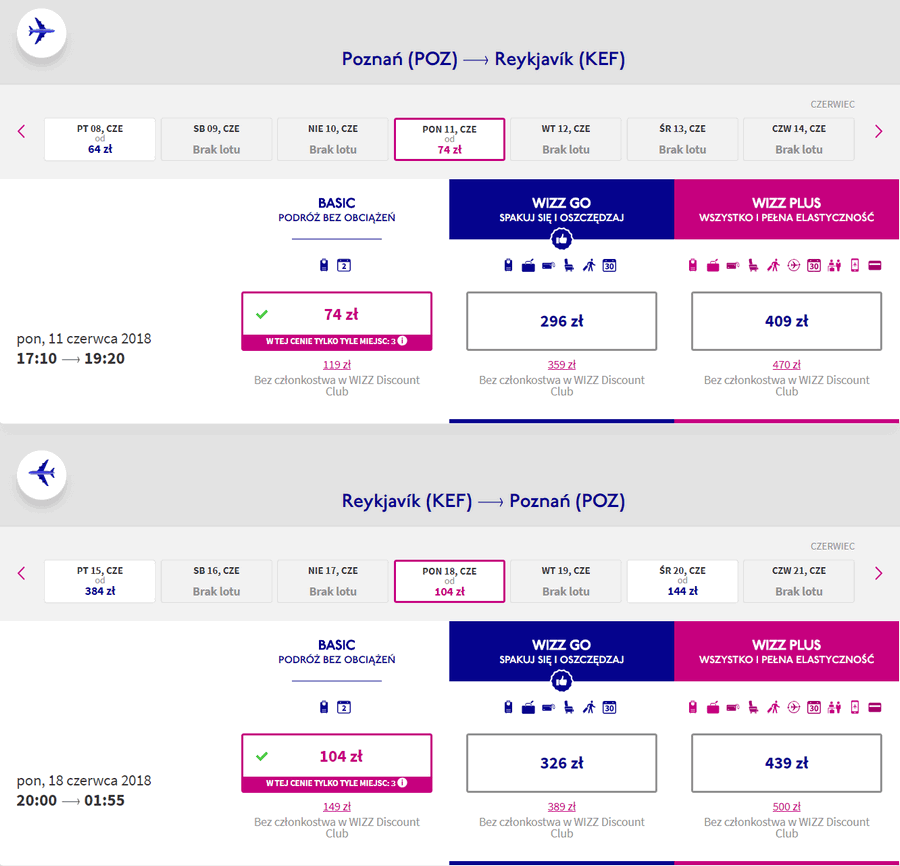The width and height of the screenshot is (900, 866).
Task: Click WIZZ PLUS credit card icon, return flight
Action: pos(875,708)
